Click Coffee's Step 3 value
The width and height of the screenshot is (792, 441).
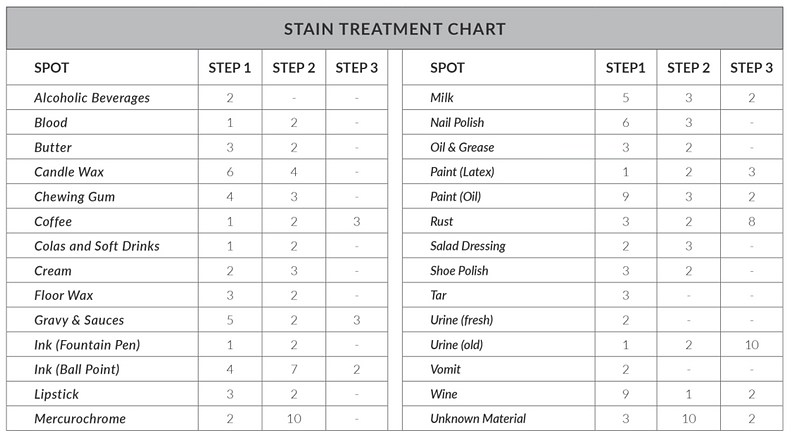point(357,221)
